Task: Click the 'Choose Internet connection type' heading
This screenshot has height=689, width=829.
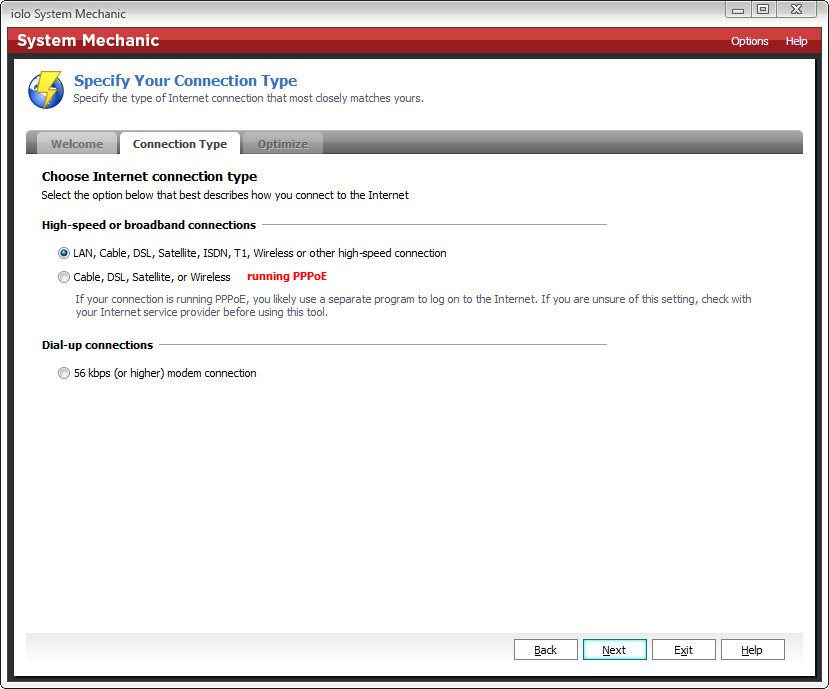Action: point(150,177)
